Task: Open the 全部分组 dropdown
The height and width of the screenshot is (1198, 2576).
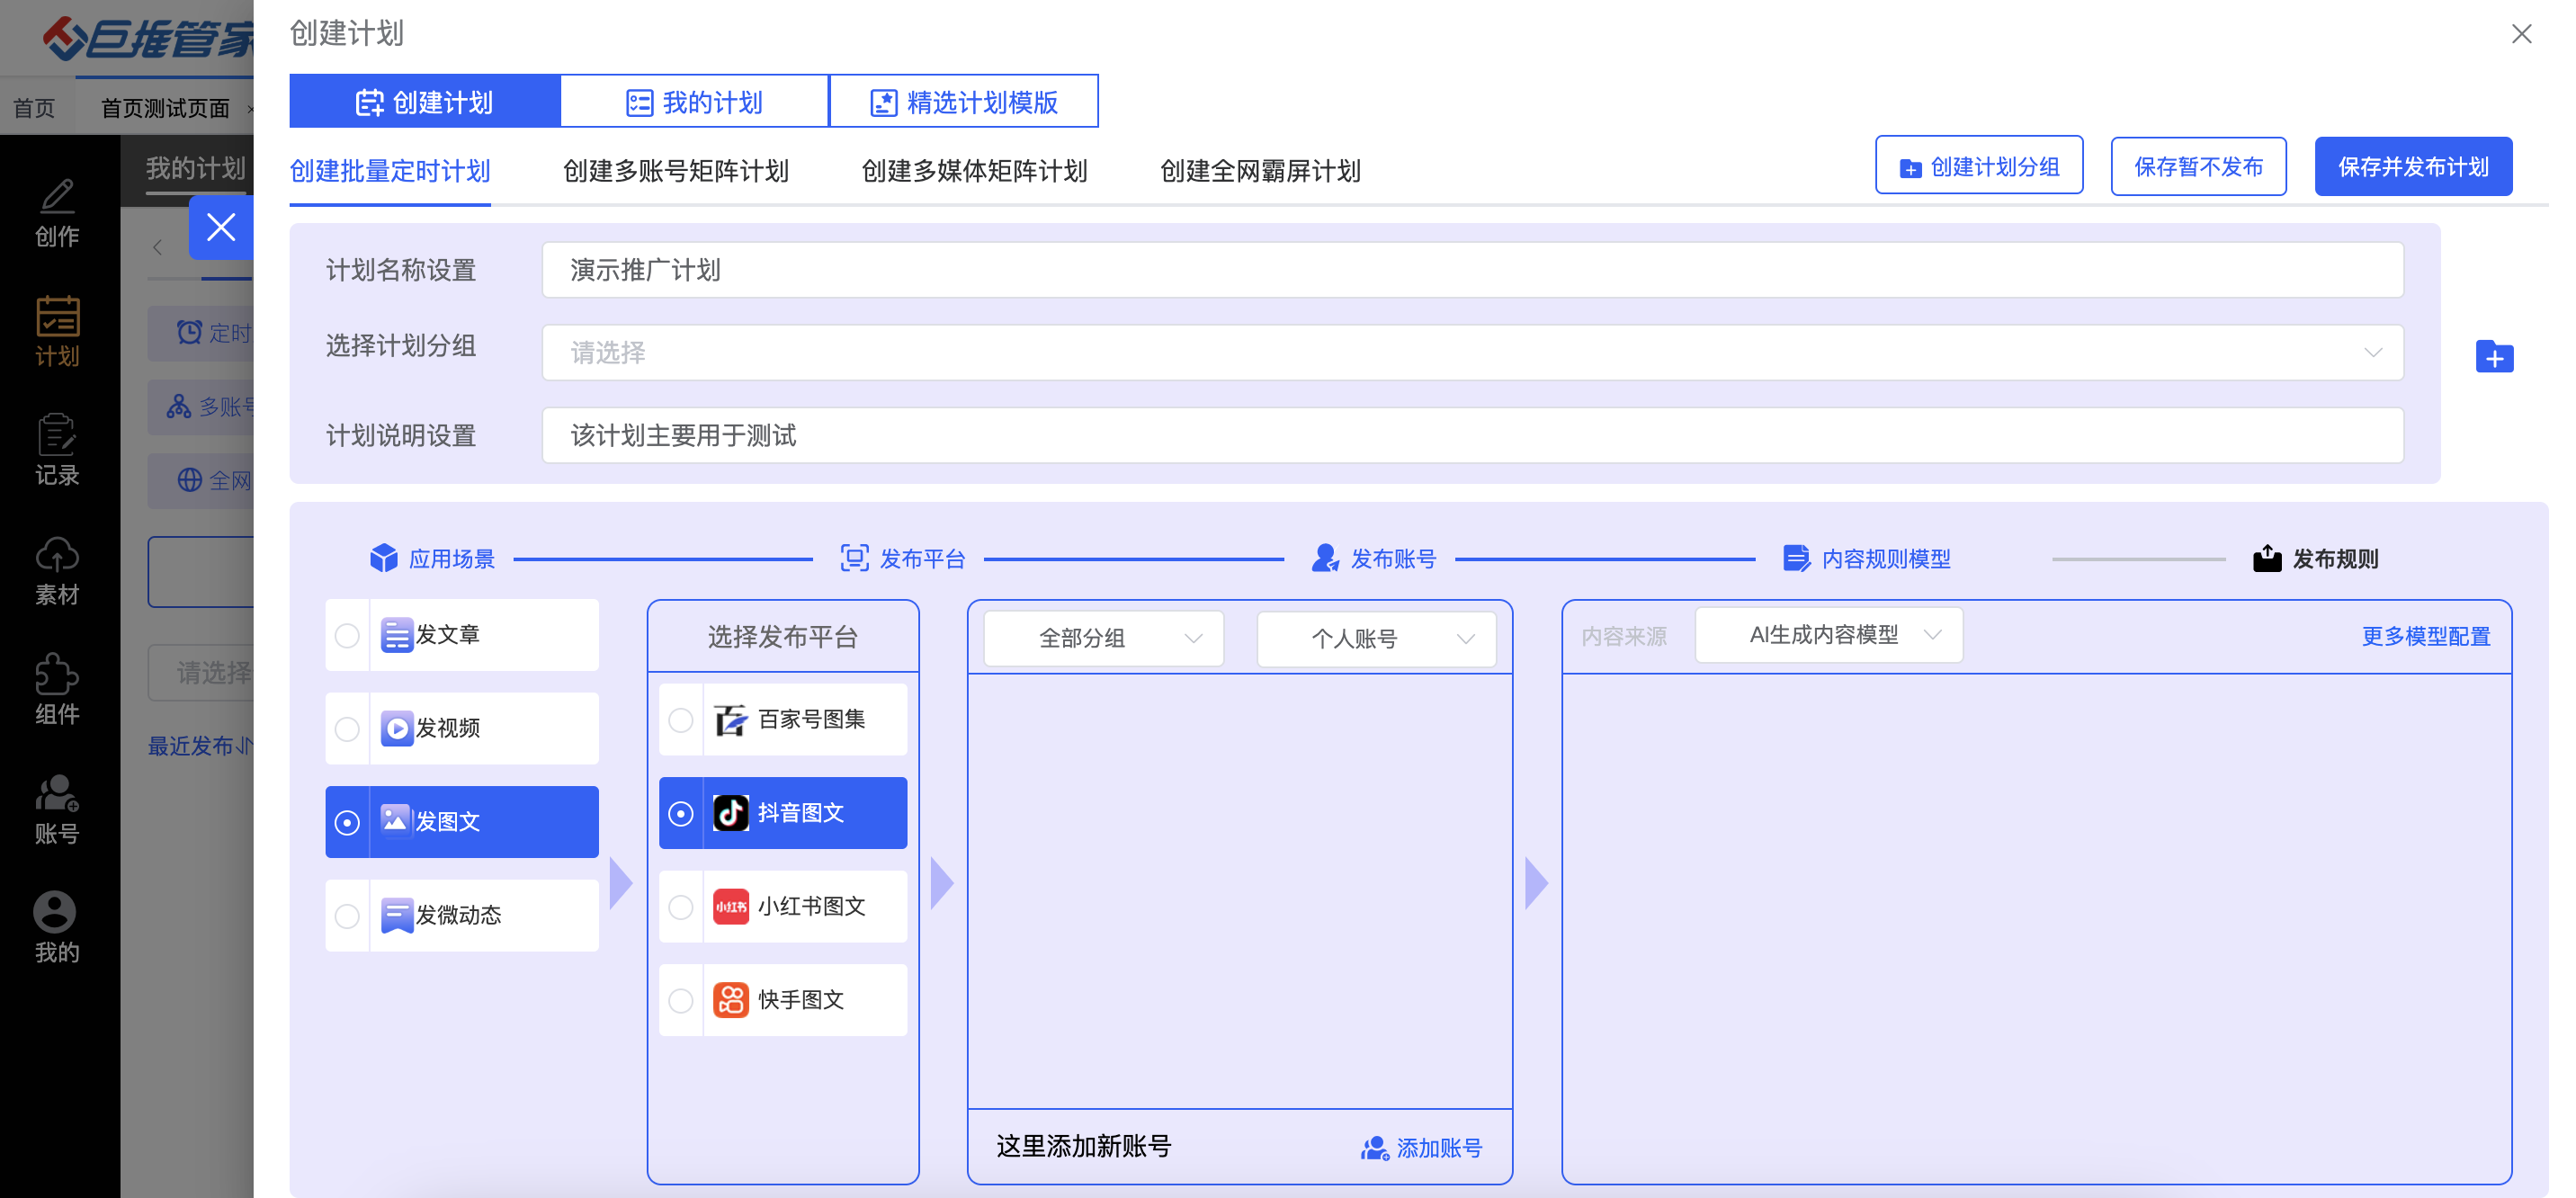Action: click(1103, 638)
